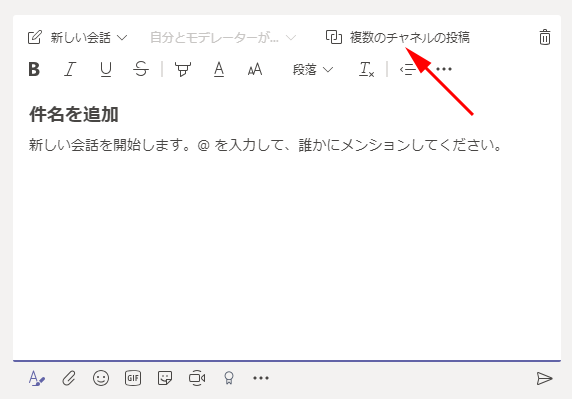
Task: Click the multi-channel post icon
Action: pos(334,37)
